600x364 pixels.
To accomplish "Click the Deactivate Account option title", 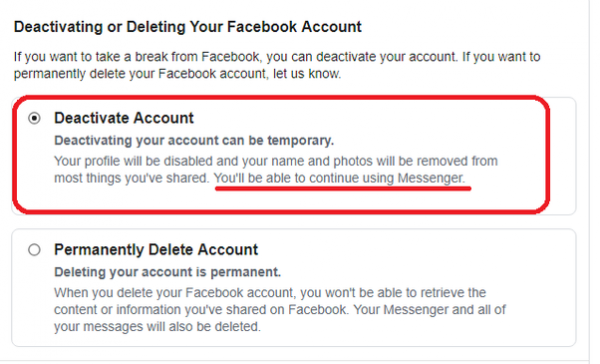I will click(x=124, y=118).
